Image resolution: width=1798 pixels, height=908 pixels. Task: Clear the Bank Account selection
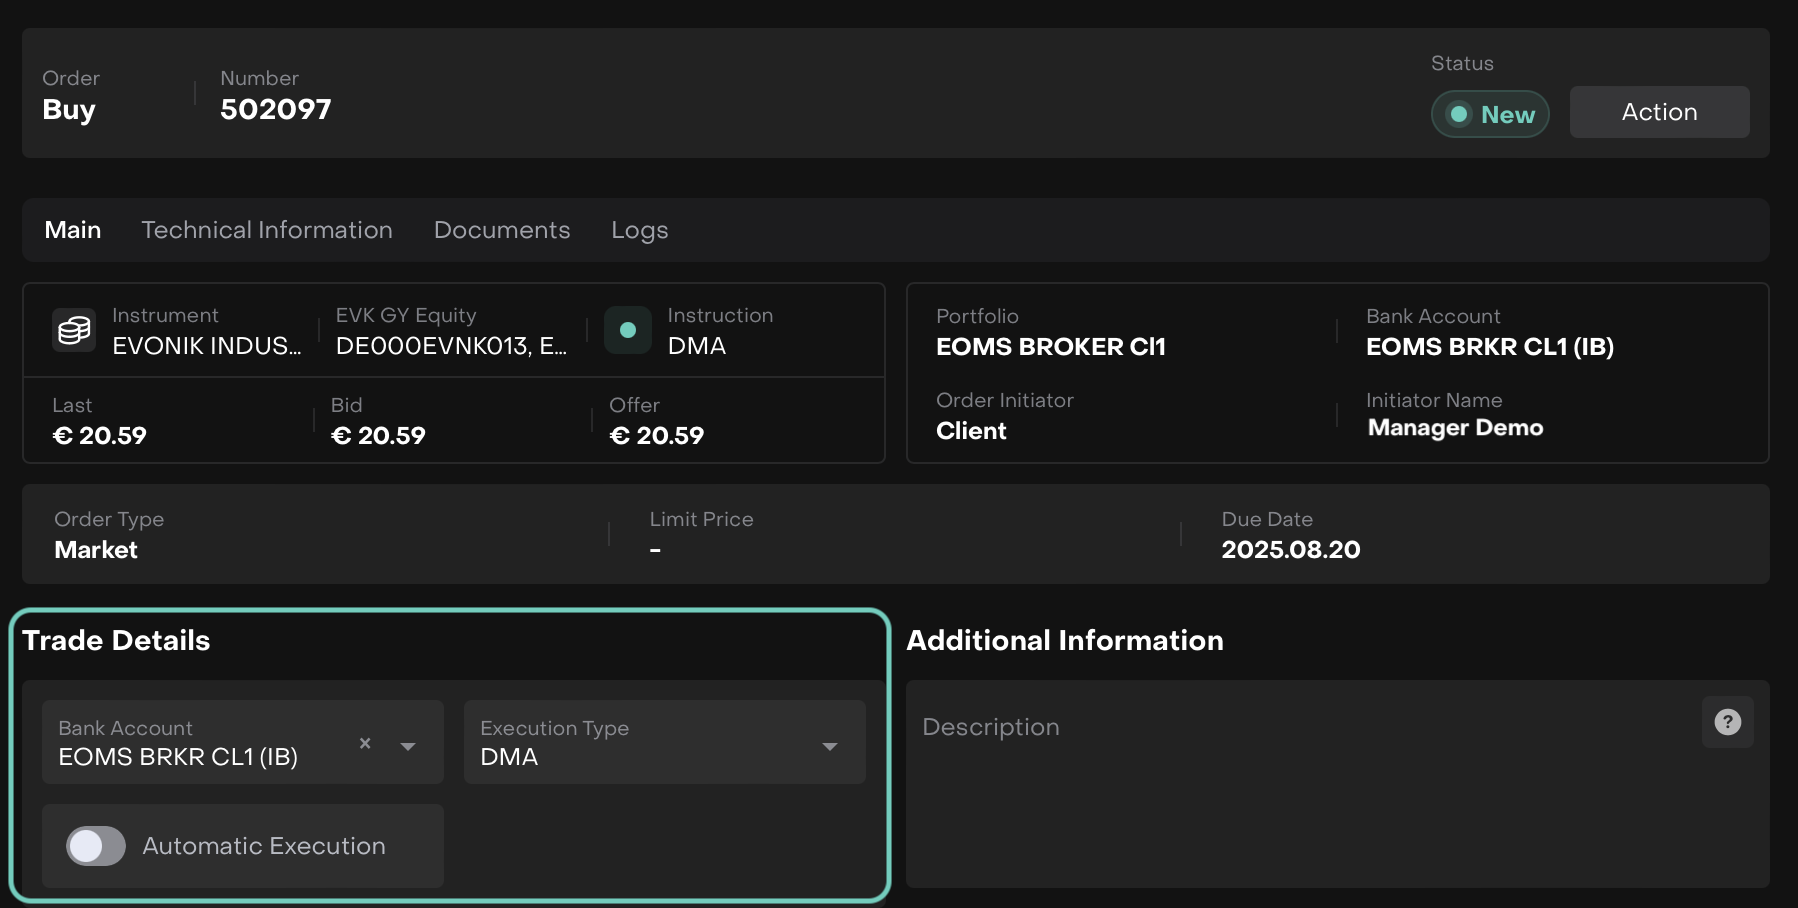pos(365,743)
